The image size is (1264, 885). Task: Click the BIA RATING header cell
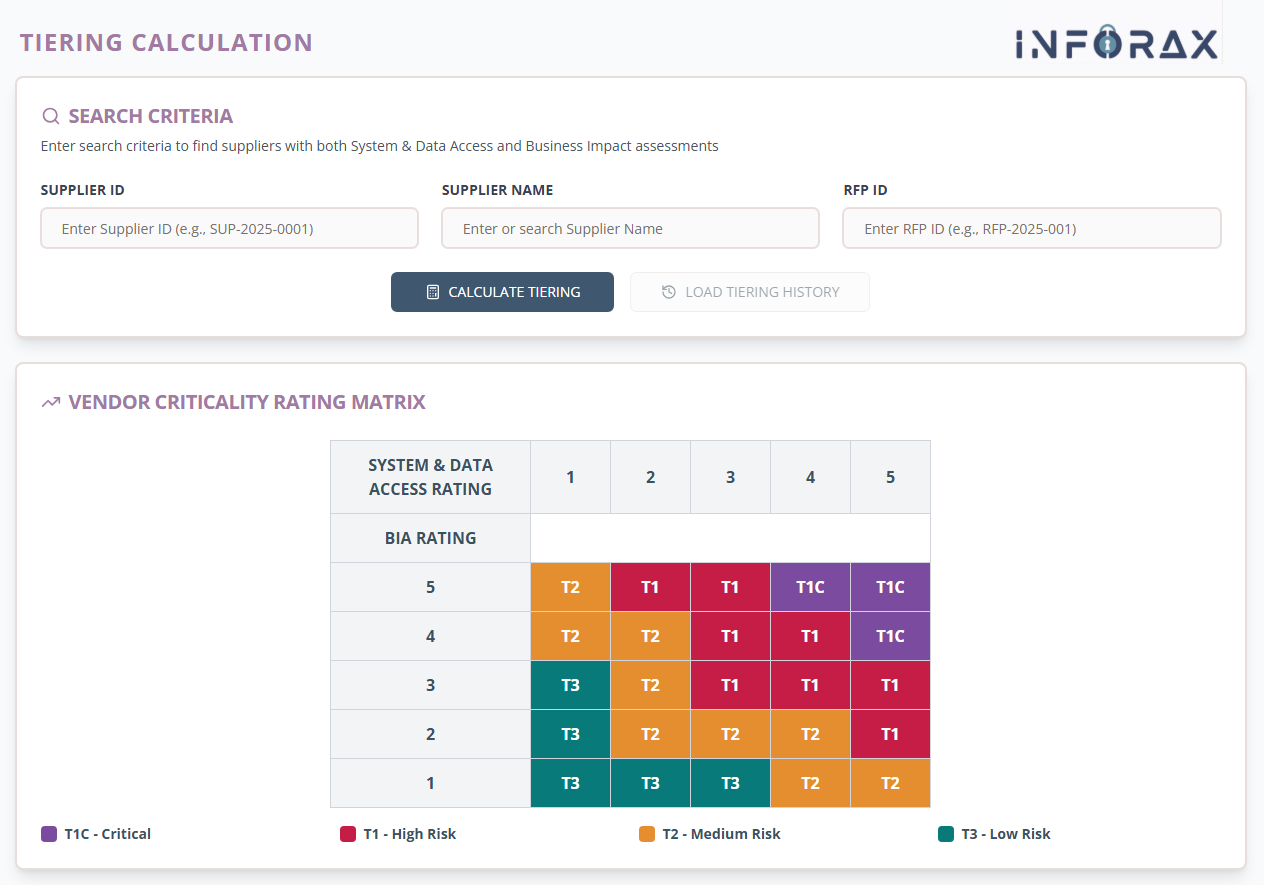(430, 537)
